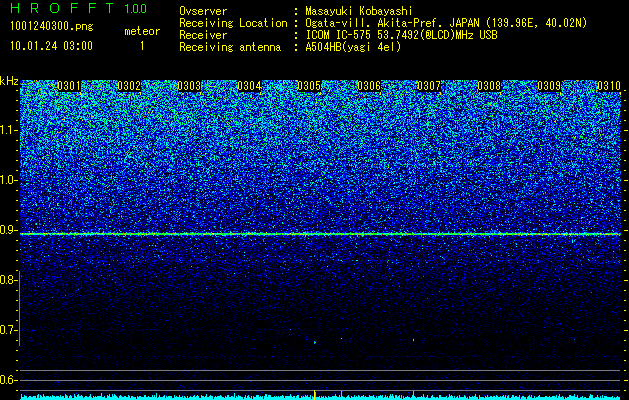Click the 0.9 frequency axis label
Viewport: 629px width, 400px height.
pyautogui.click(x=8, y=230)
